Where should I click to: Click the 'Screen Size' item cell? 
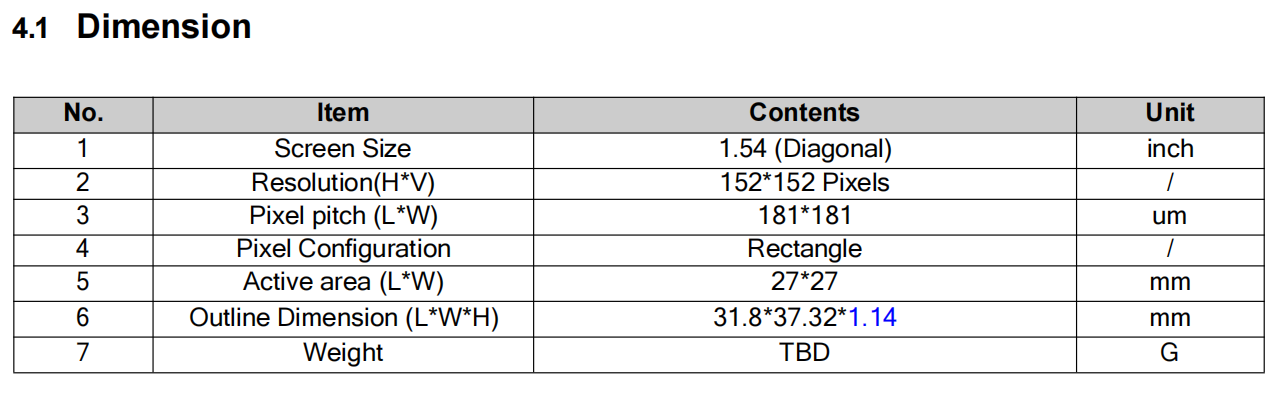343,149
